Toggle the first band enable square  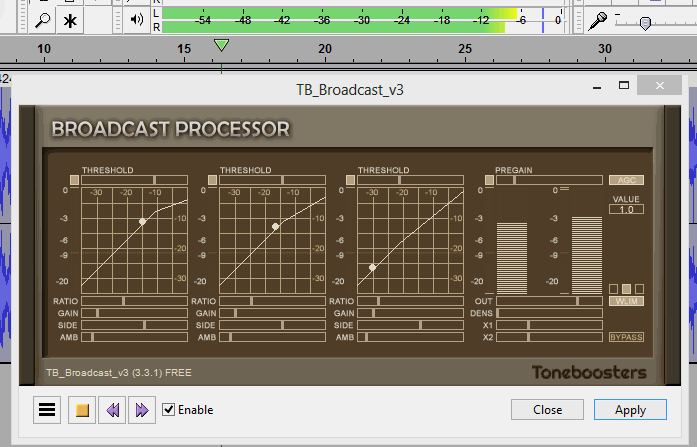pyautogui.click(x=74, y=180)
